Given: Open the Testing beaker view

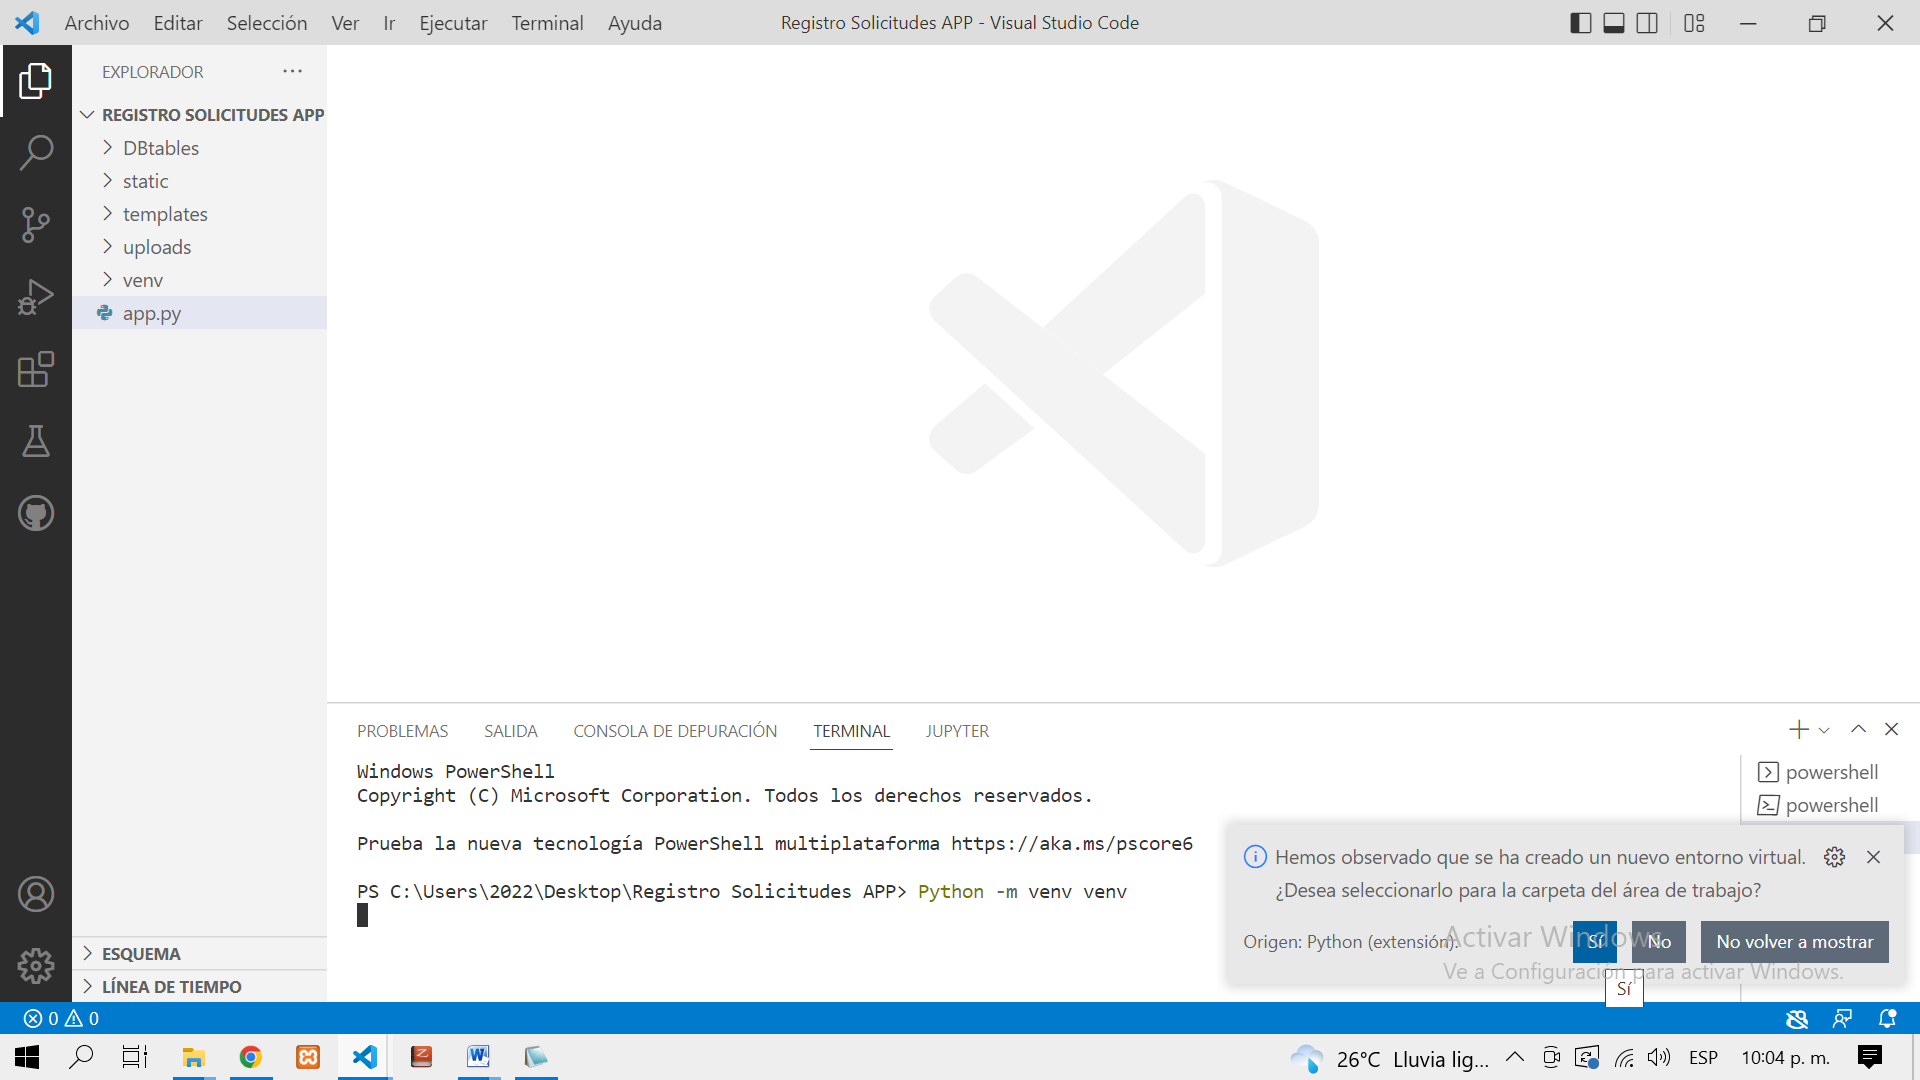Looking at the screenshot, I should [36, 441].
